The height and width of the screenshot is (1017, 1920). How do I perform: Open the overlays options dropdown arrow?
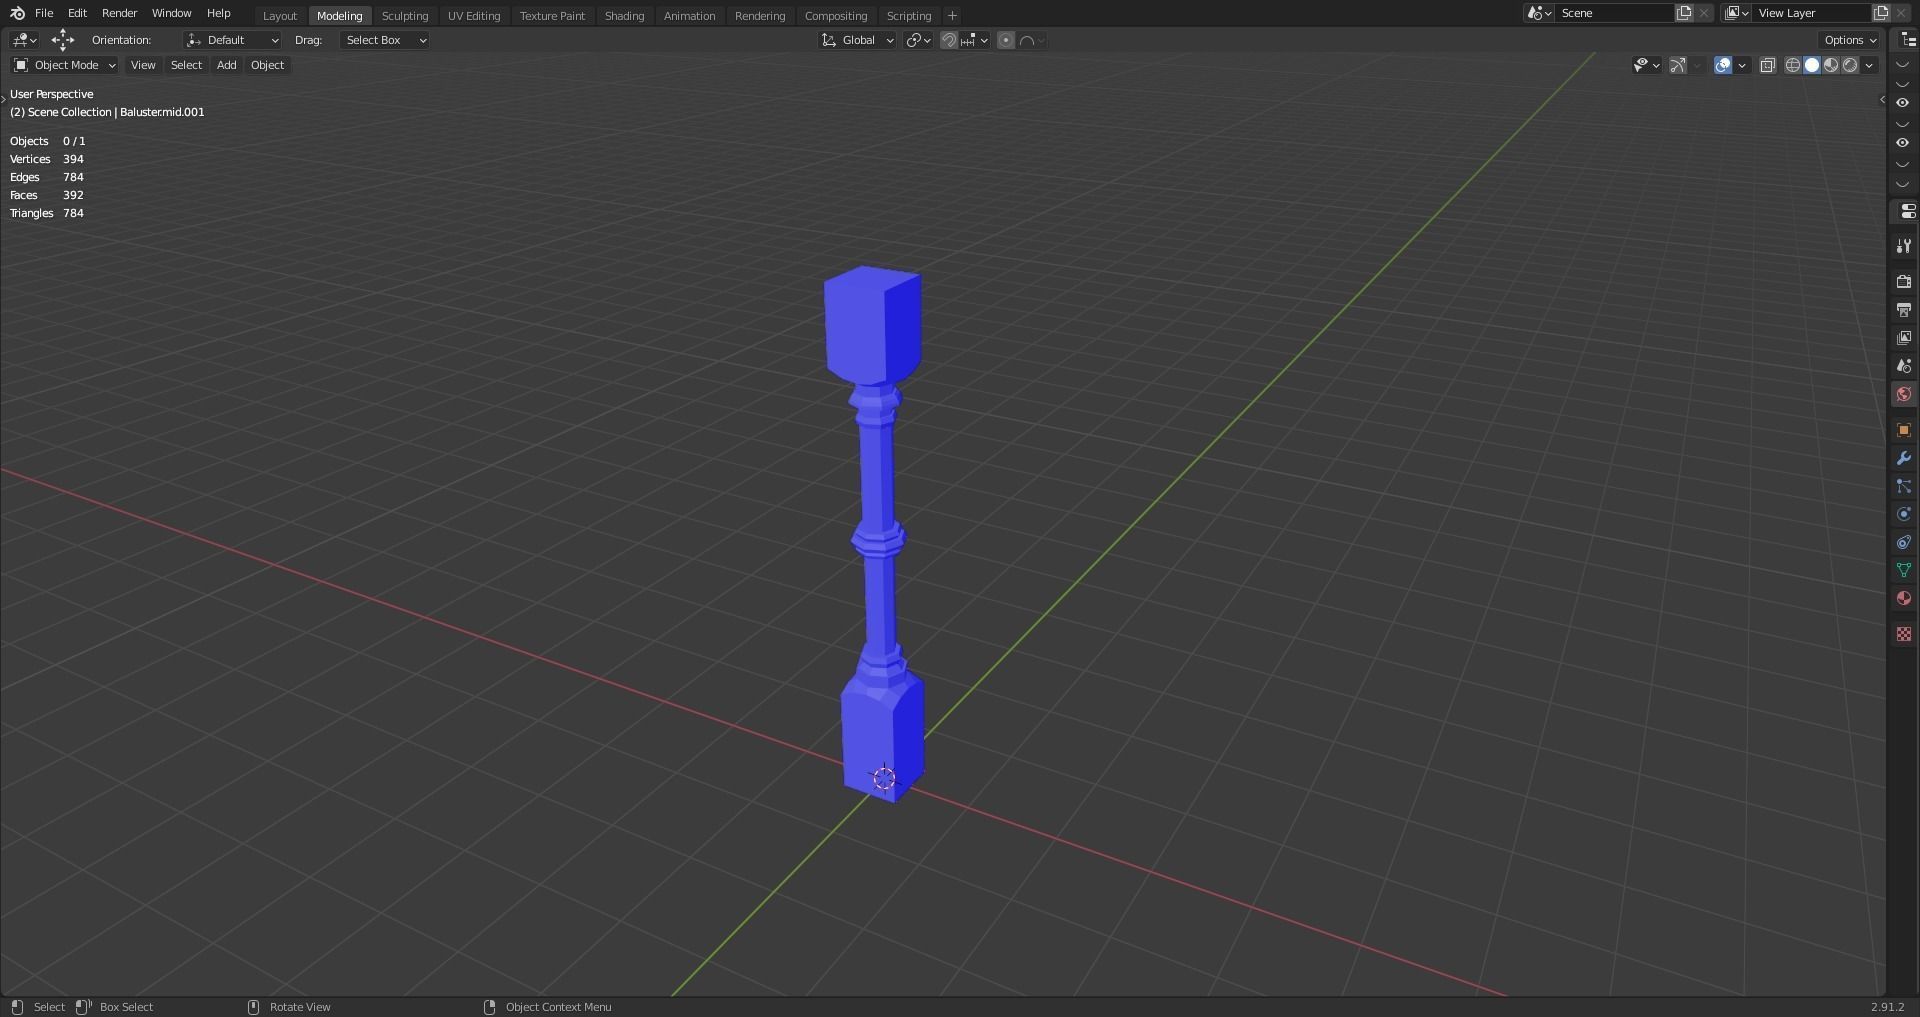1742,65
